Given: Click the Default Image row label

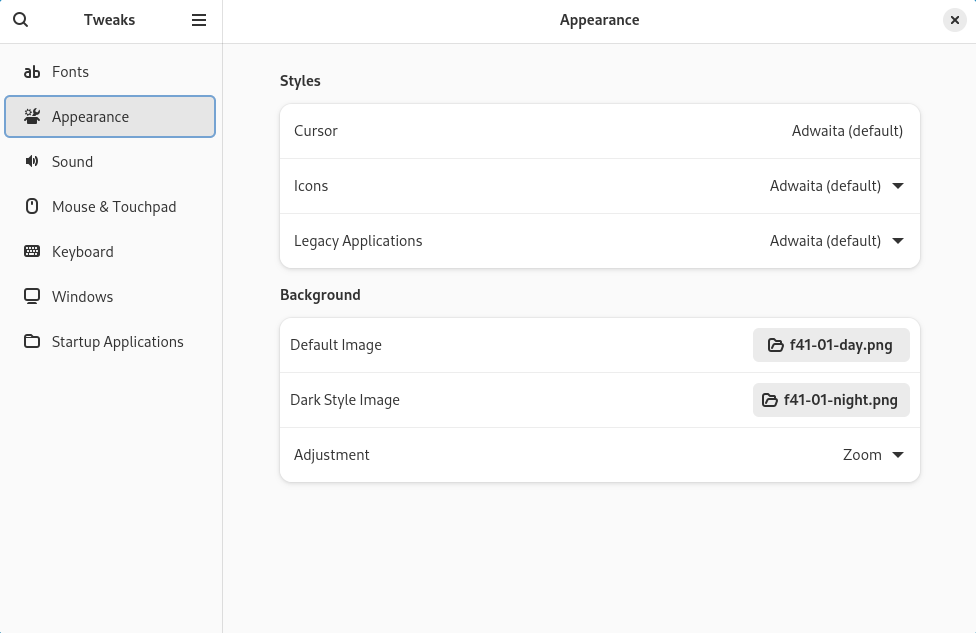Looking at the screenshot, I should (336, 345).
